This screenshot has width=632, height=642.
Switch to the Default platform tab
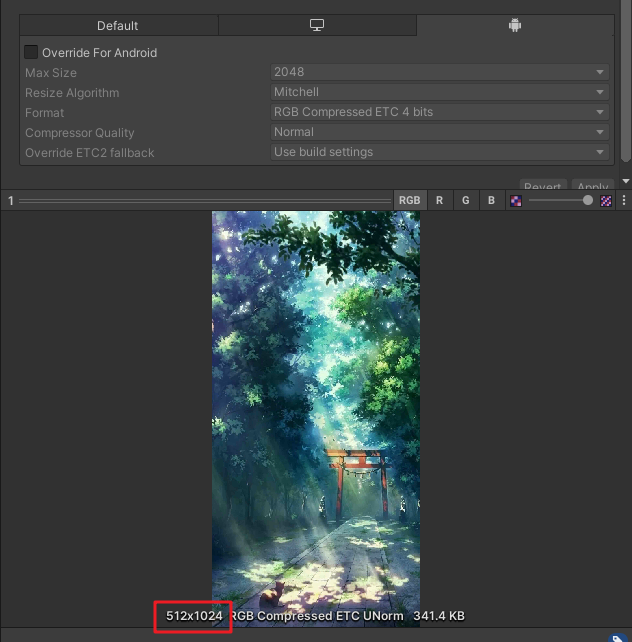(119, 25)
